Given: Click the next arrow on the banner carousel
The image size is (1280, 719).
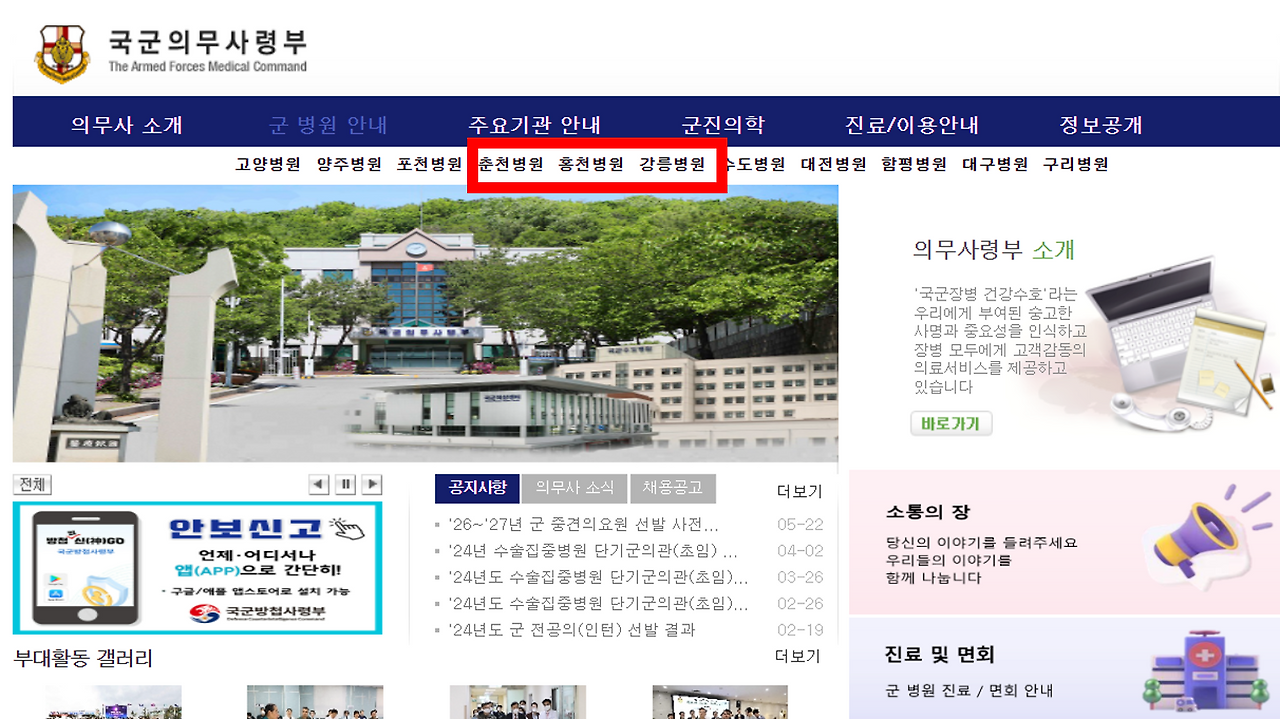Looking at the screenshot, I should (371, 484).
